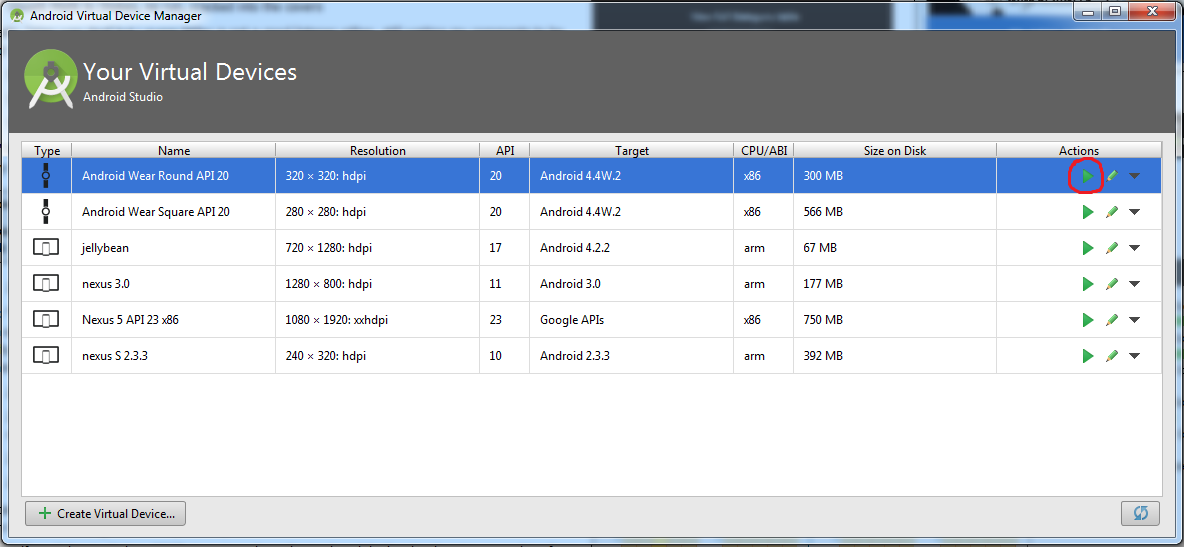Click the Android 2.3.3 target cell
Viewport: 1184px width, 547px height.
pyautogui.click(x=631, y=356)
